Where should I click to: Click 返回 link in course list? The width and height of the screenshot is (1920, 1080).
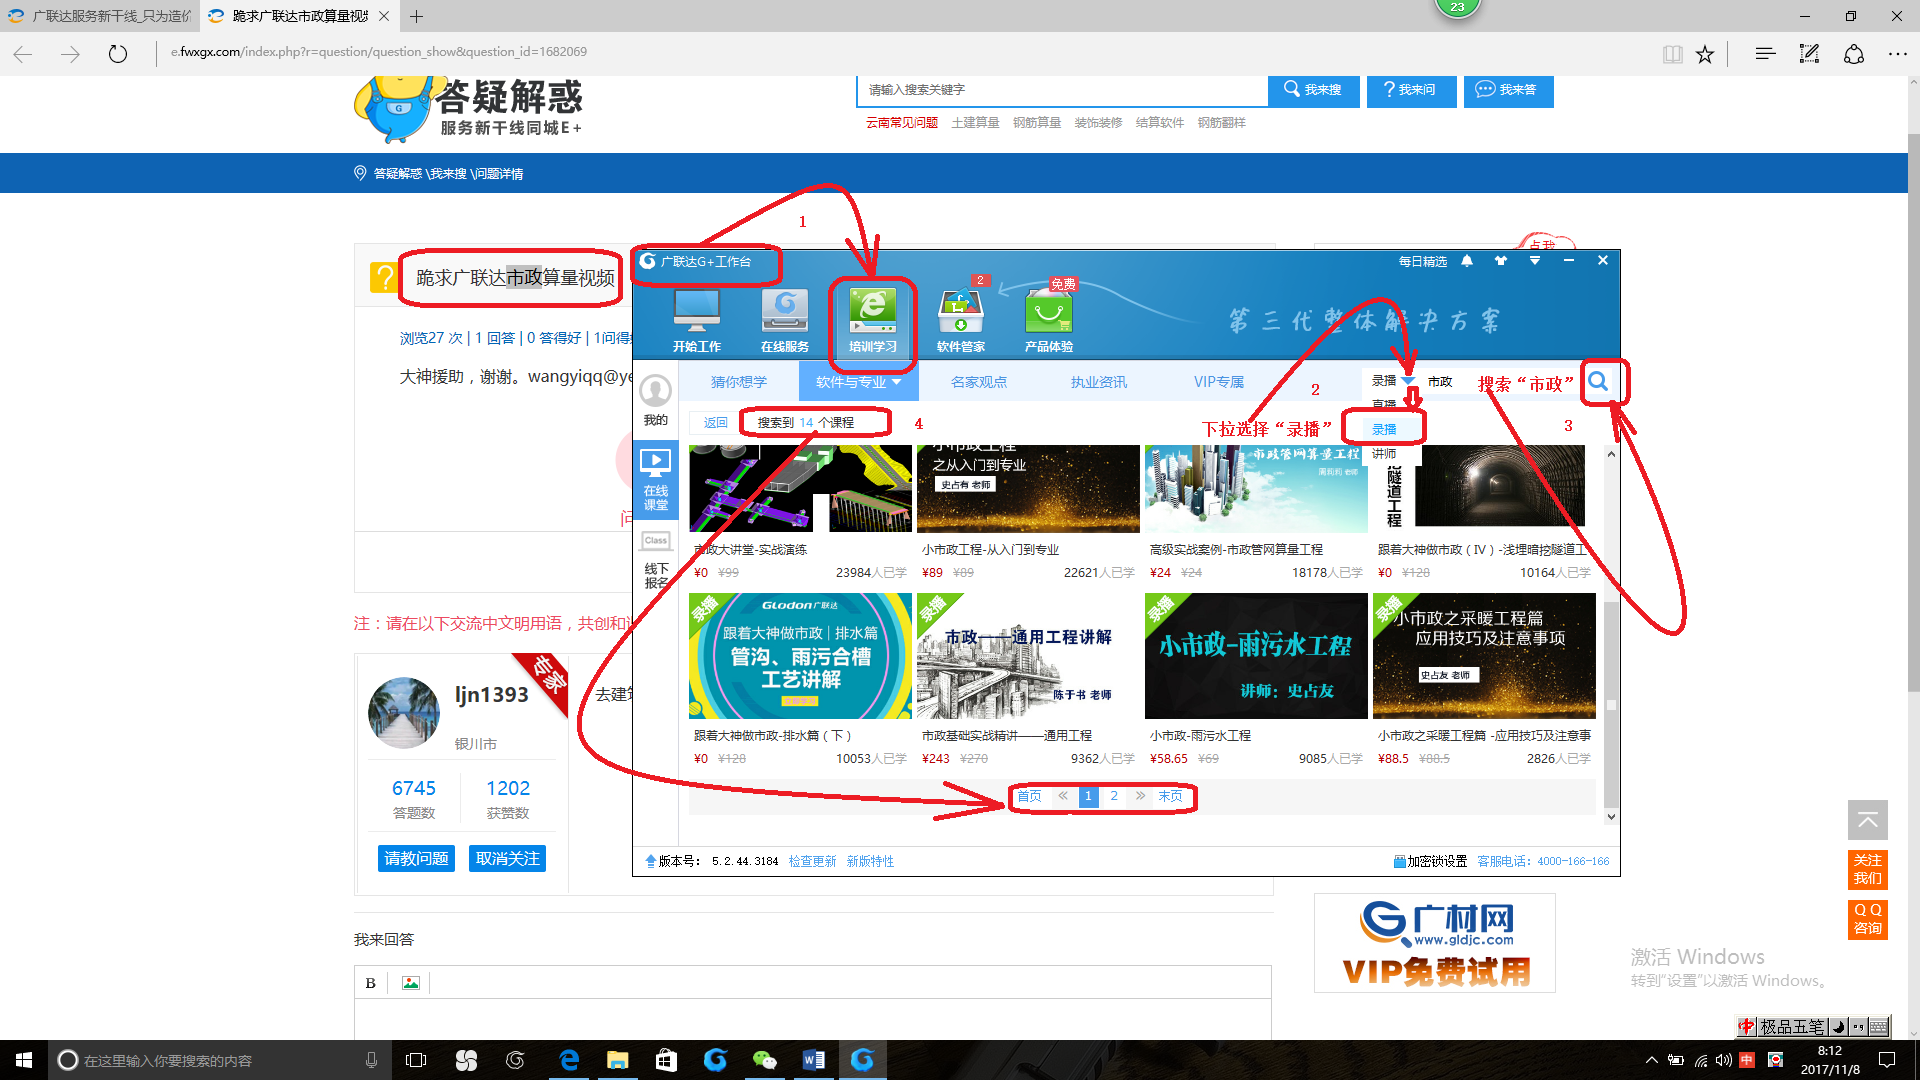(716, 423)
